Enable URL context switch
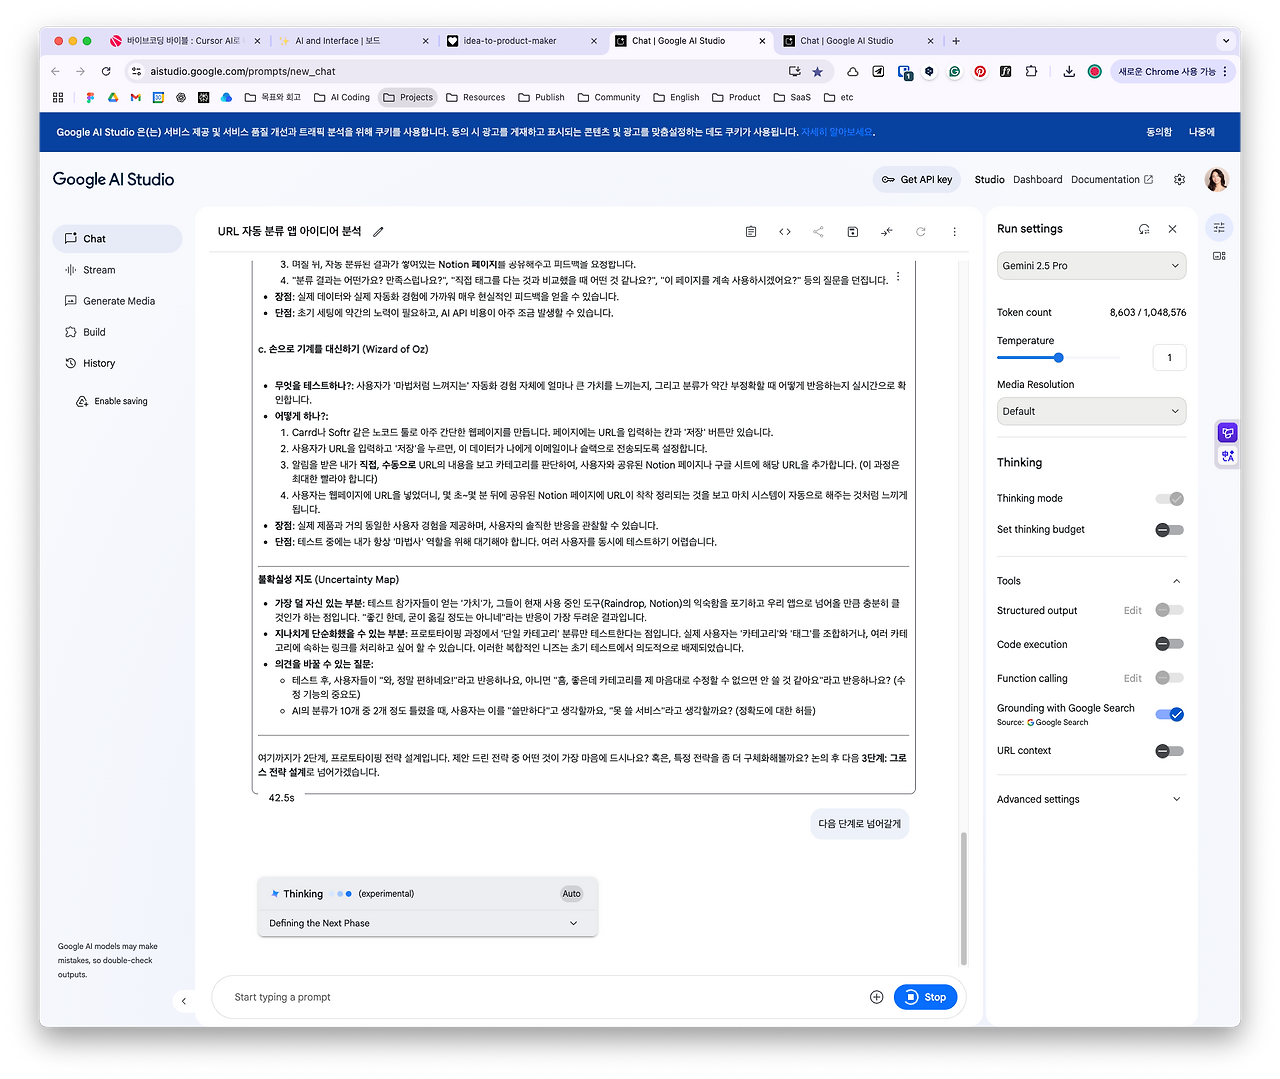 [x=1170, y=751]
